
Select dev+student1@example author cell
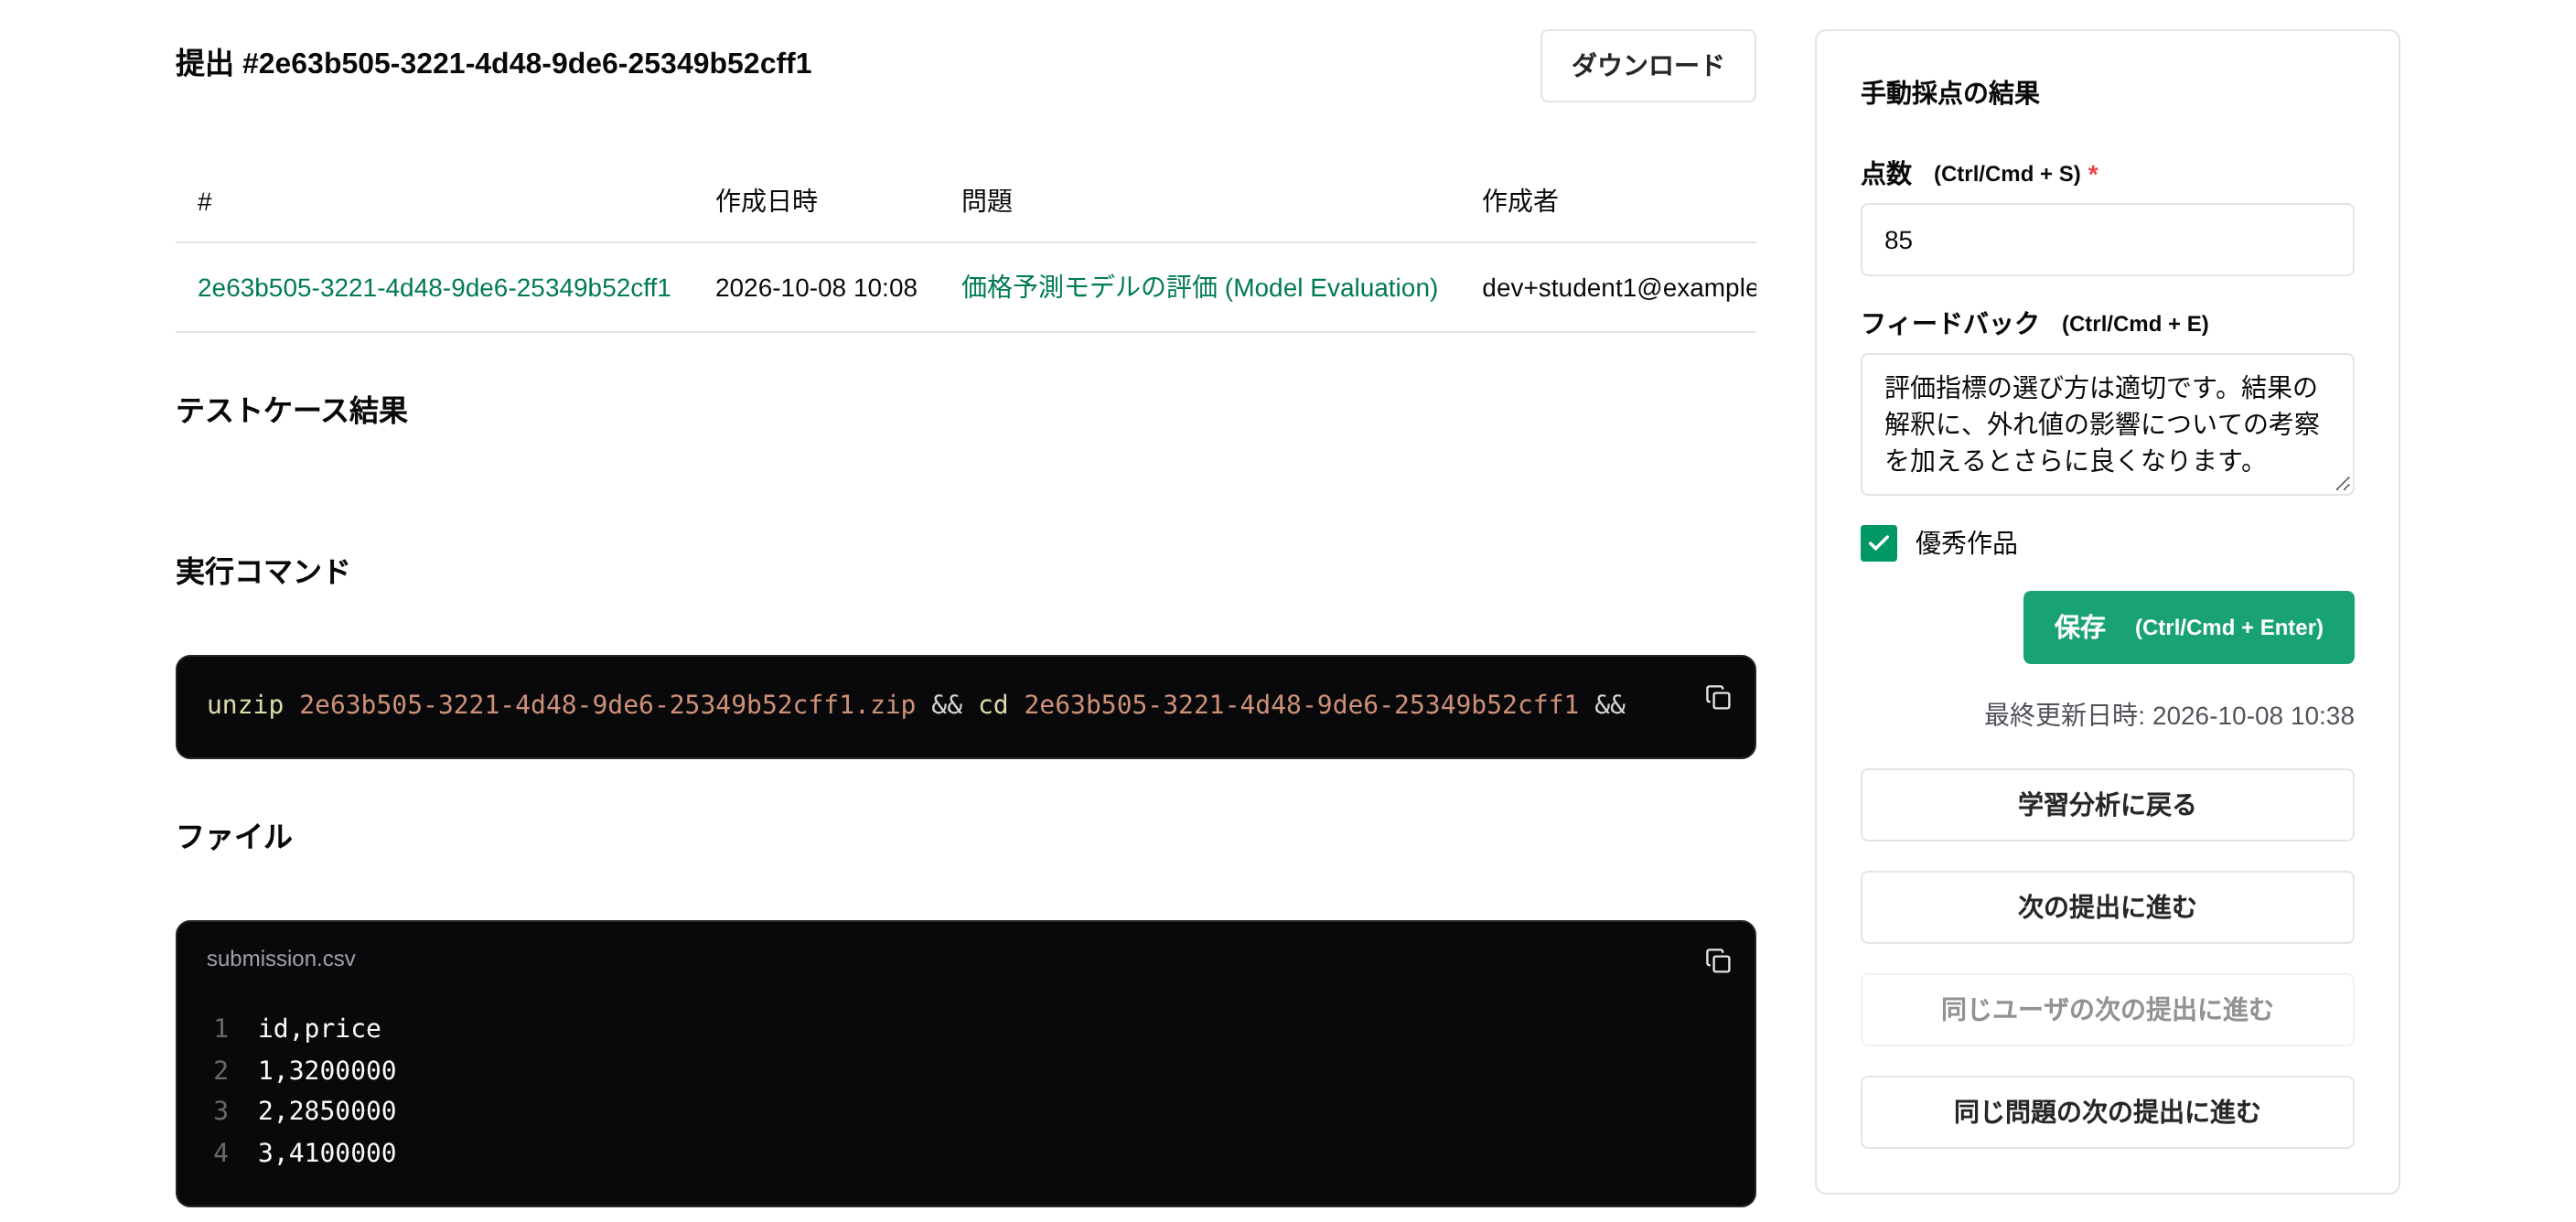pos(1619,288)
